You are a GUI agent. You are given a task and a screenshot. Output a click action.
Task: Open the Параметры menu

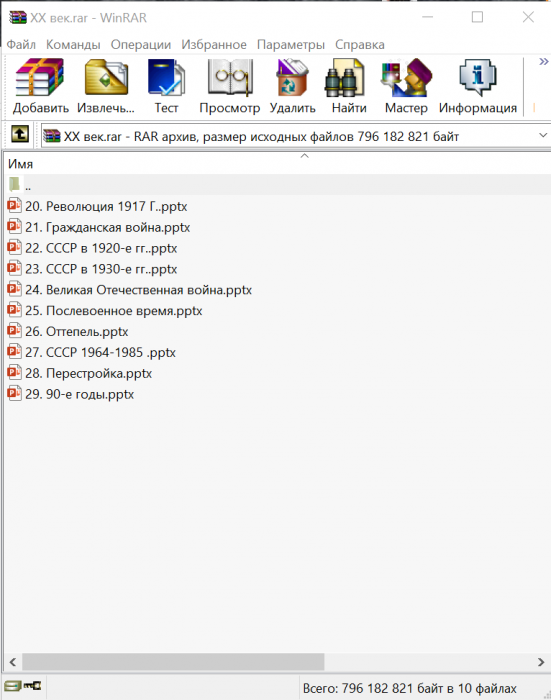click(x=291, y=45)
